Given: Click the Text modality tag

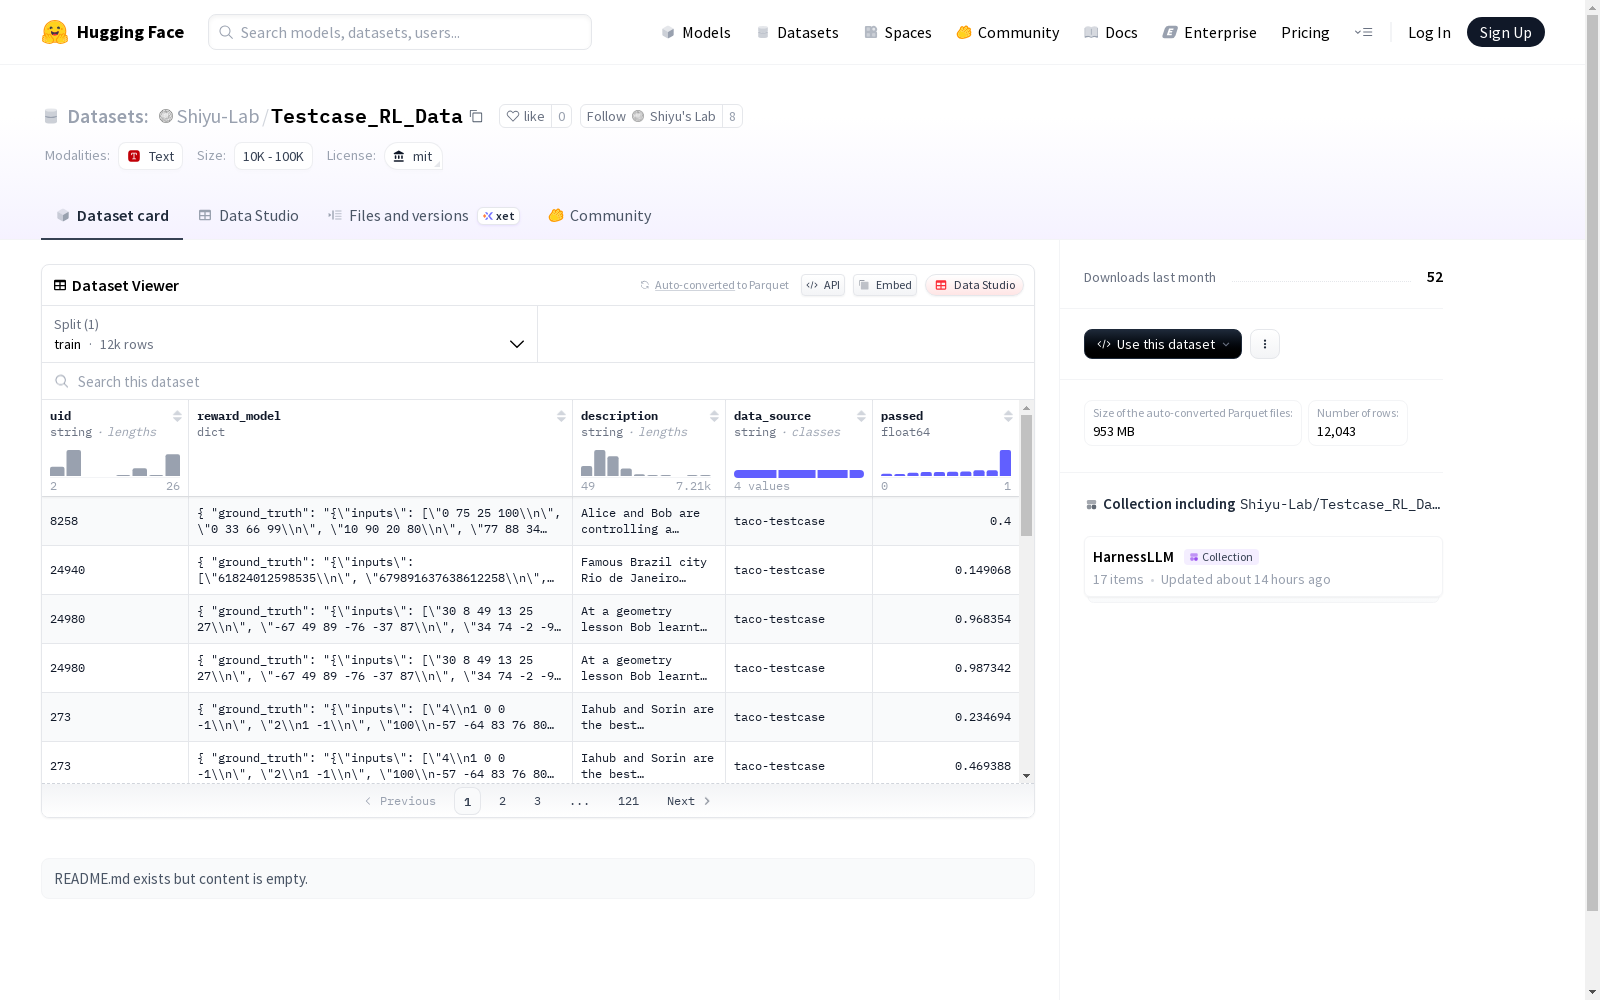Looking at the screenshot, I should point(151,156).
